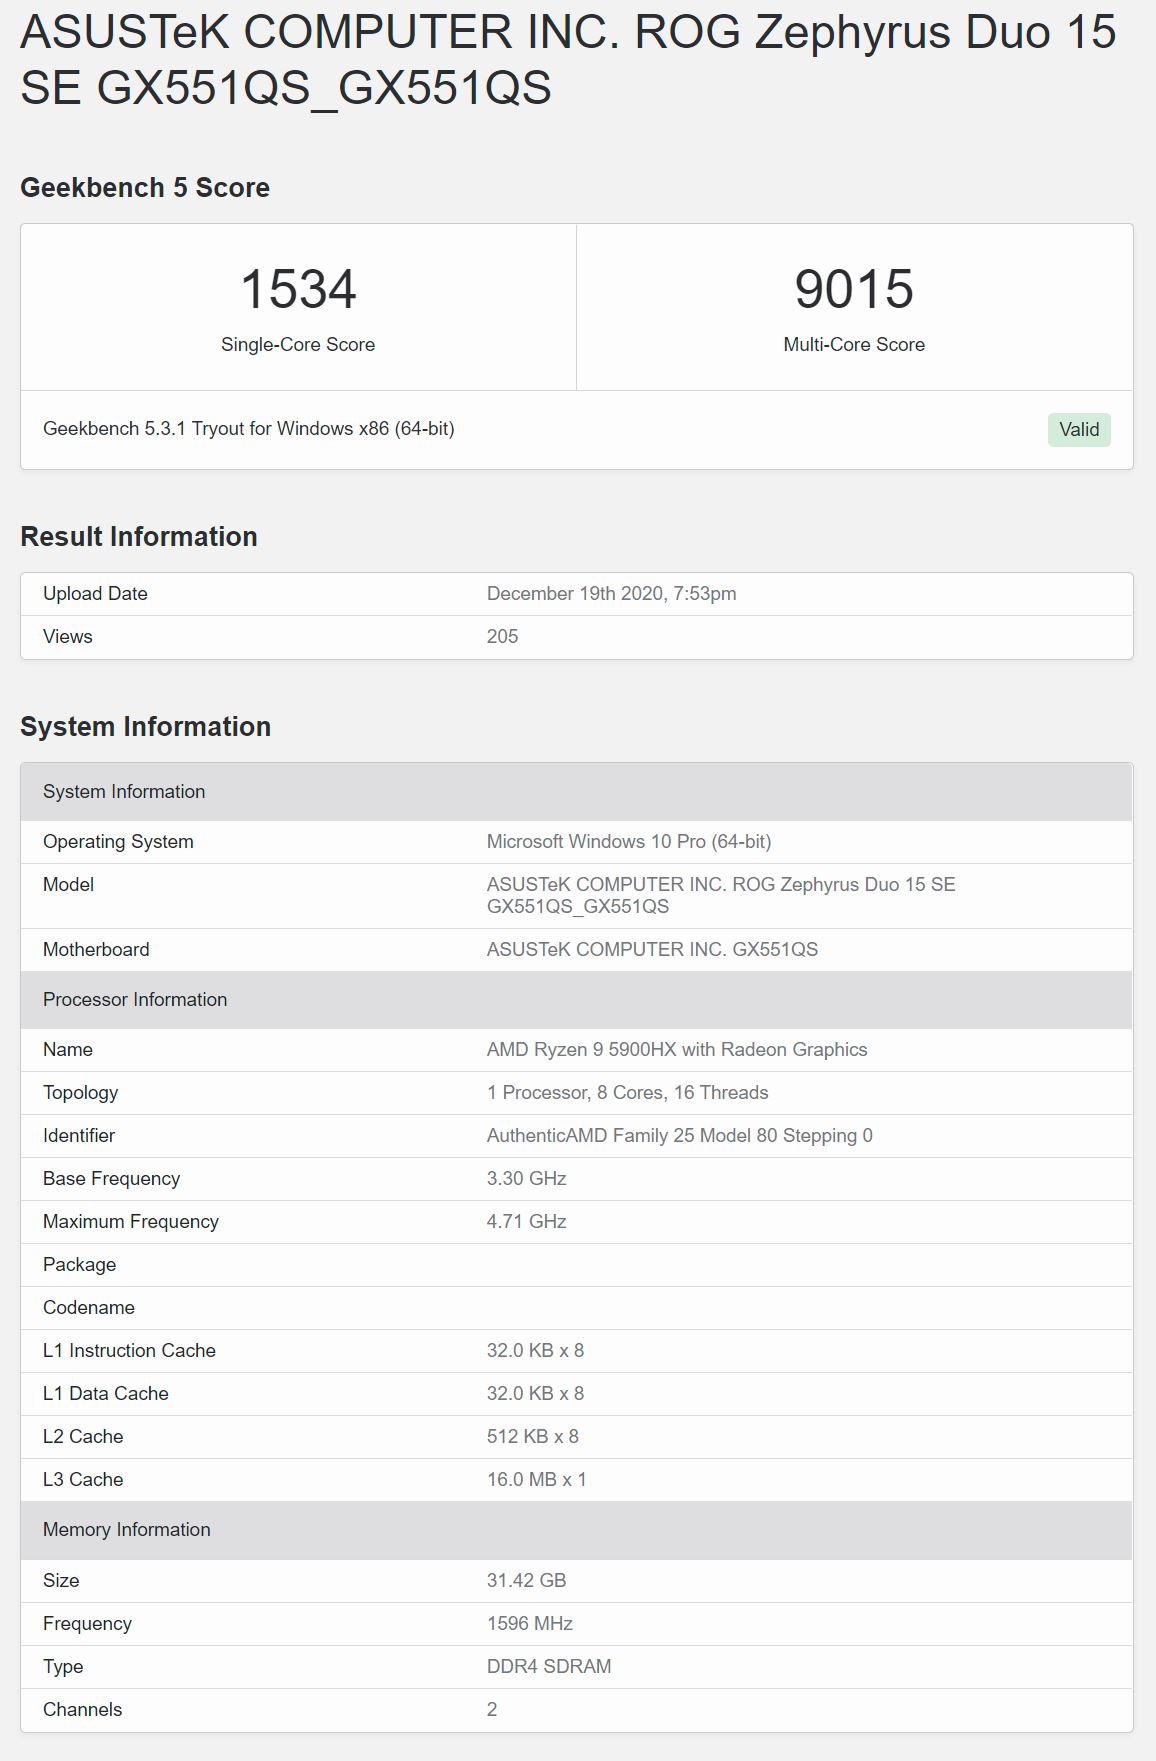Select the Multi-Core Score label
This screenshot has height=1761, width=1156.
[854, 344]
